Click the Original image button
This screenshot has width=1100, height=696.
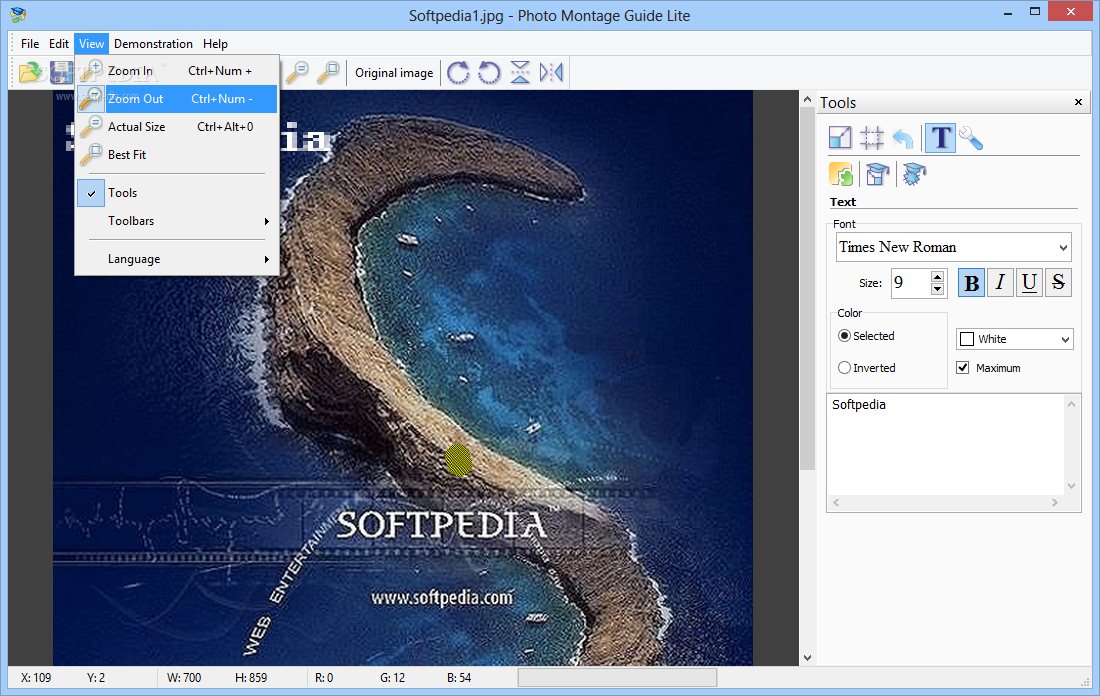pos(394,73)
